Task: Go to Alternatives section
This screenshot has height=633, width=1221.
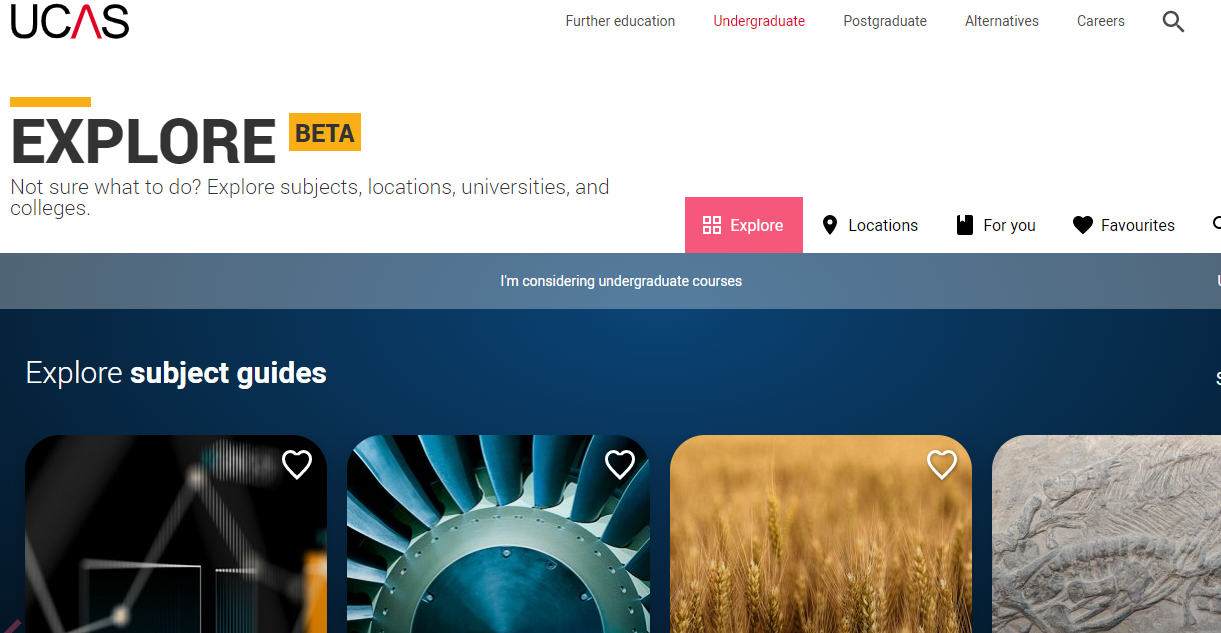Action: (1002, 21)
